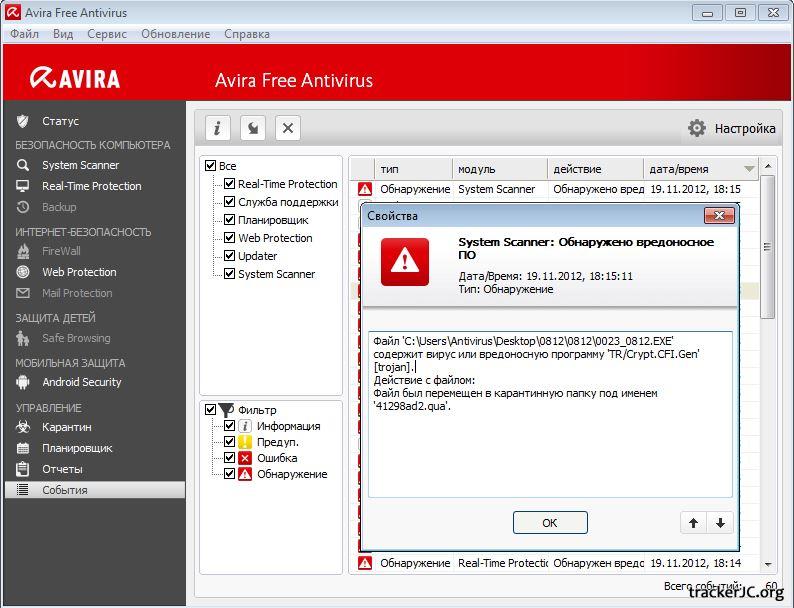Uncheck the Web Protection module checkbox

(x=230, y=238)
